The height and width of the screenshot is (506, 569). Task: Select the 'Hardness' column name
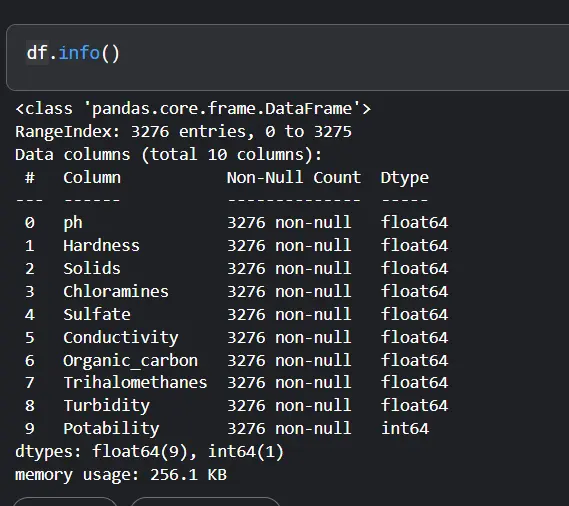click(102, 246)
